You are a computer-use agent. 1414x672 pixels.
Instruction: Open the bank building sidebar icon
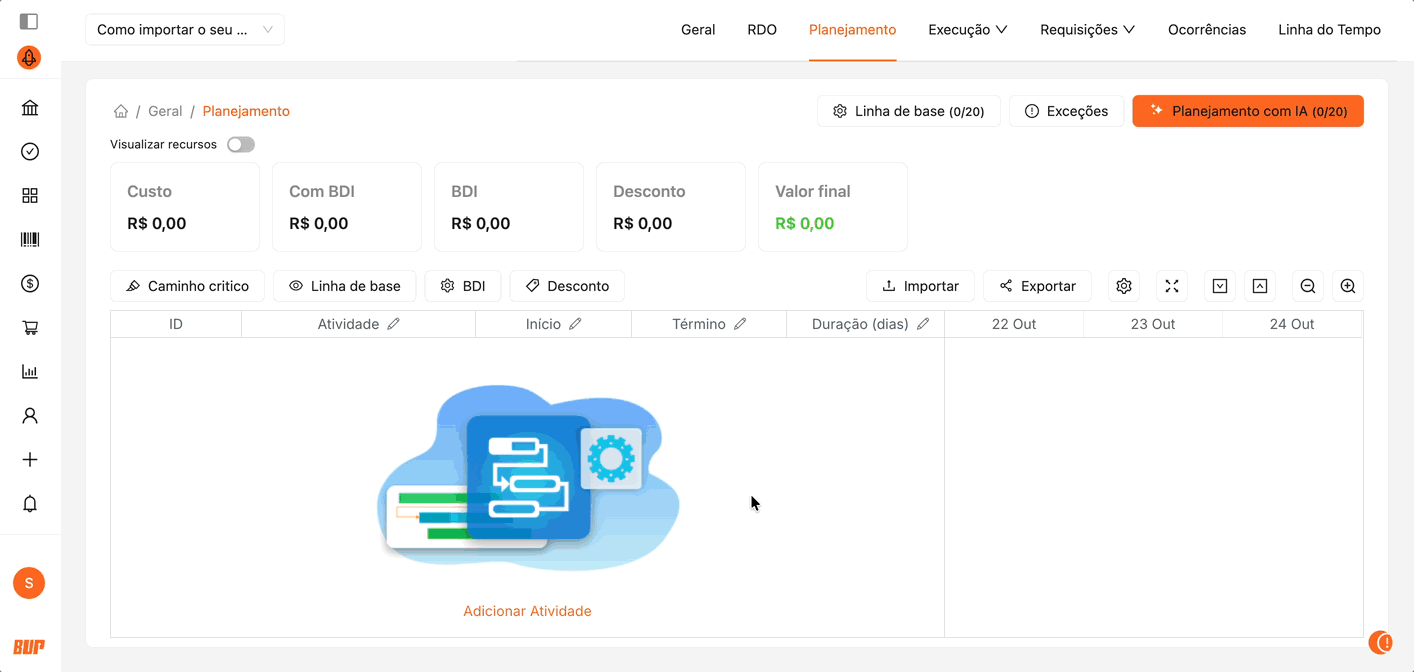tap(30, 108)
